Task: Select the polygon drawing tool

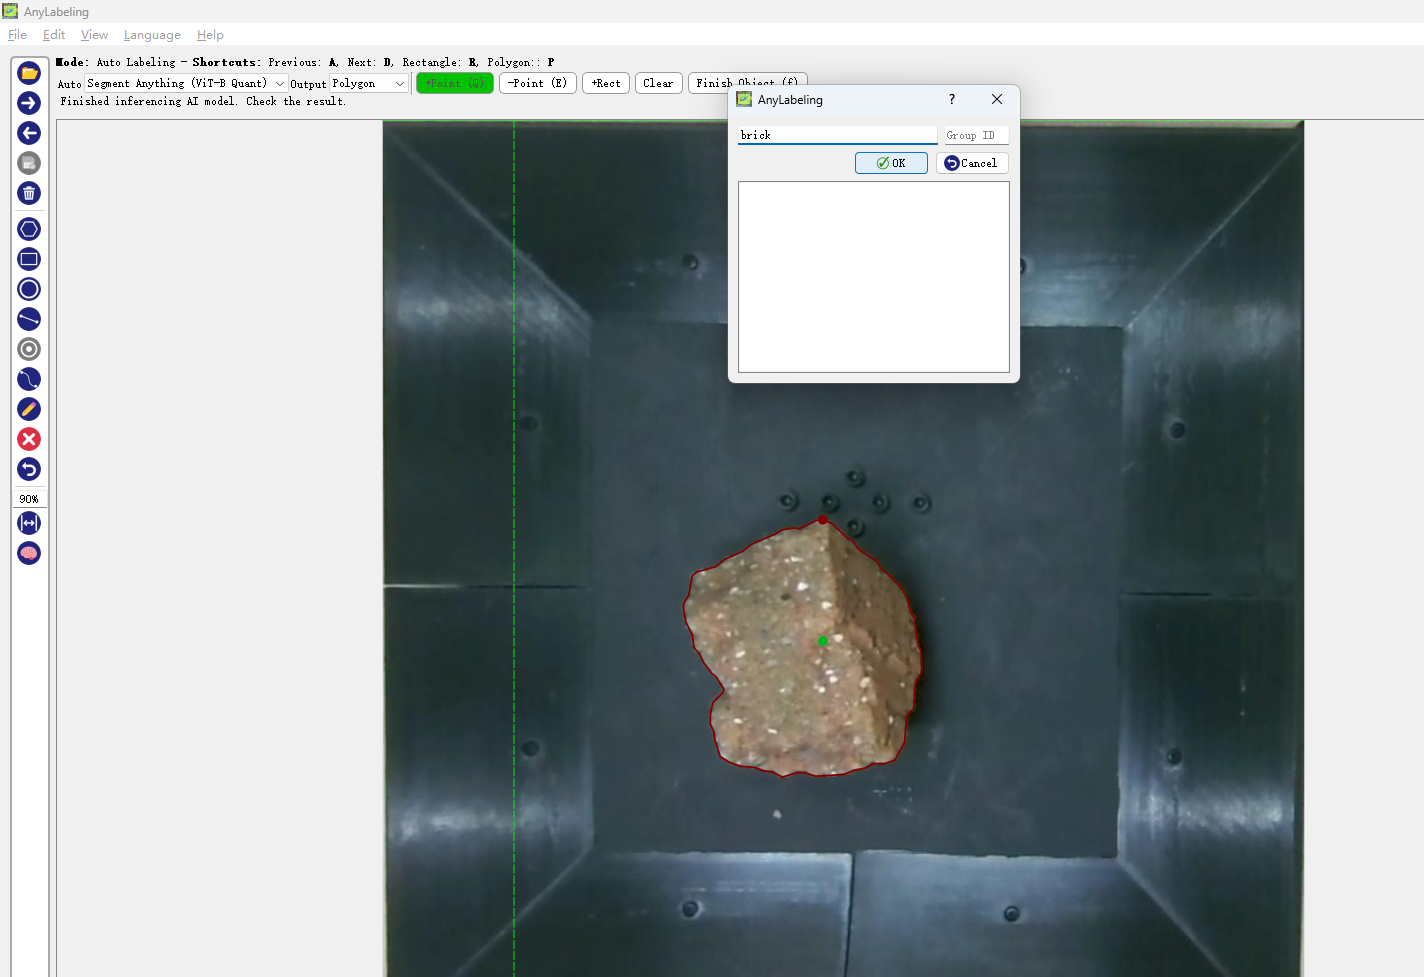Action: tap(29, 229)
